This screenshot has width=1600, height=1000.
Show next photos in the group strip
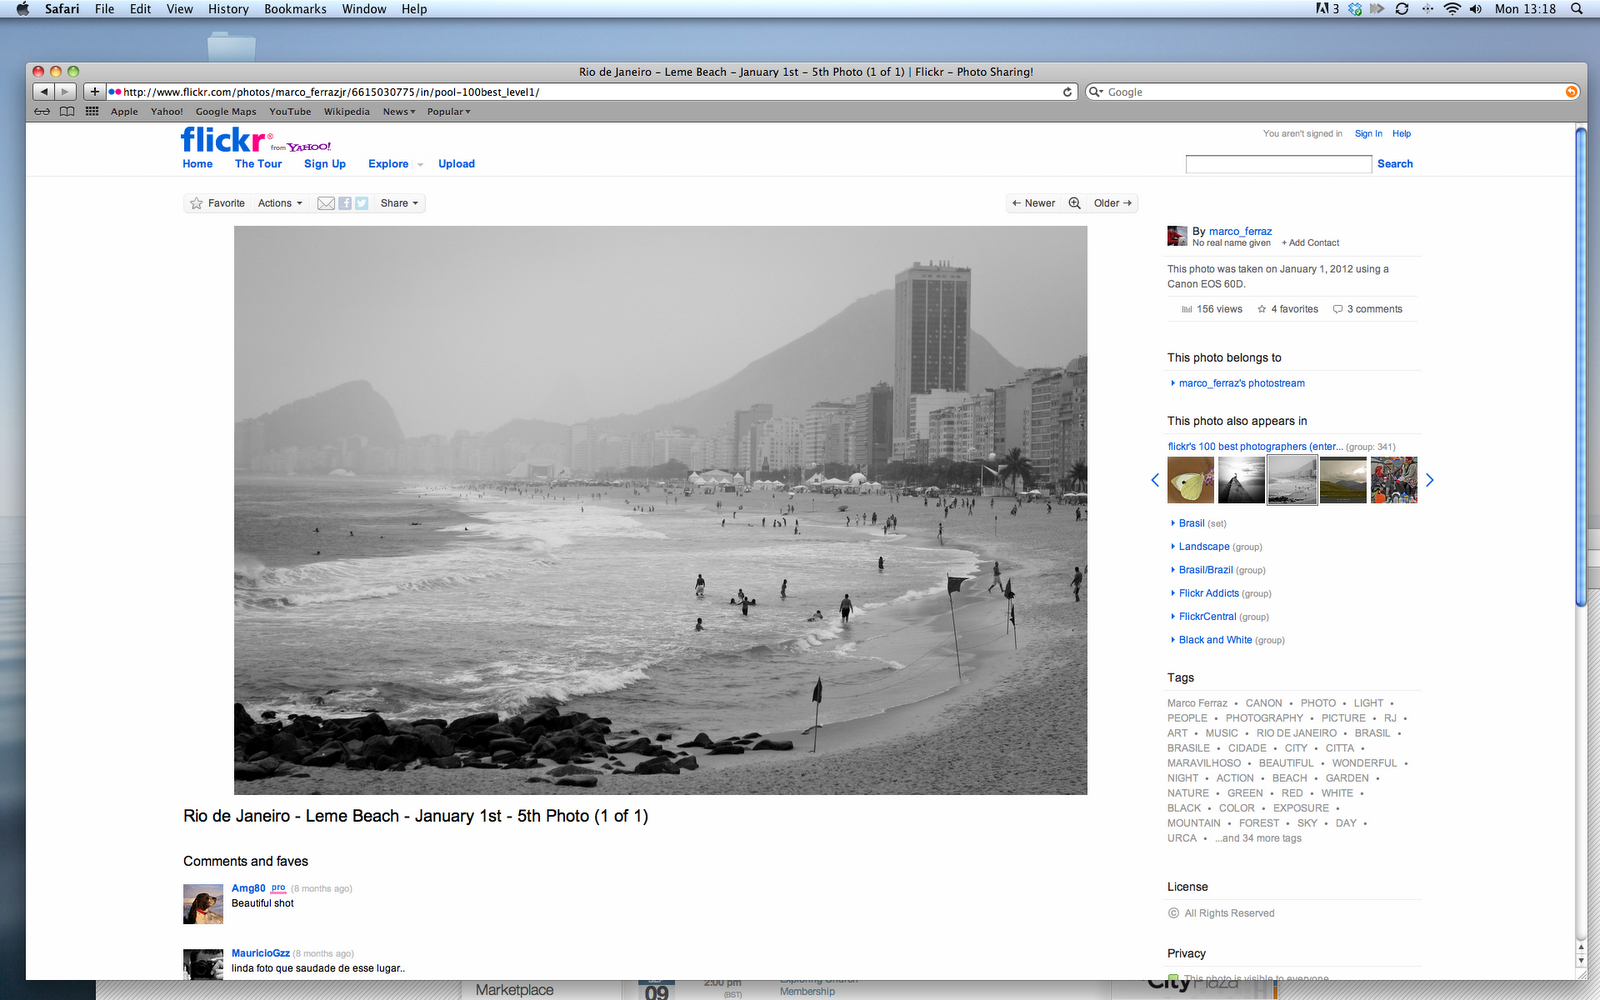[x=1429, y=480]
